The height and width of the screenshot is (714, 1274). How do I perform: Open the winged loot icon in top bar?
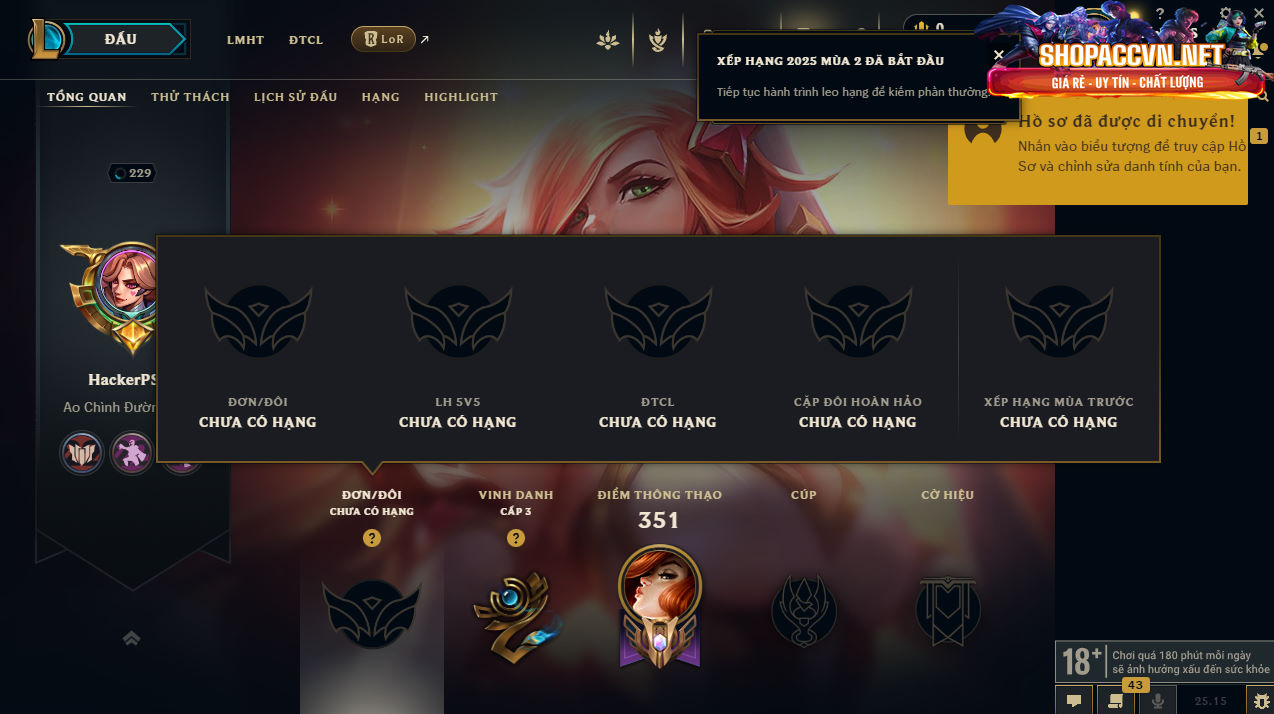click(657, 40)
